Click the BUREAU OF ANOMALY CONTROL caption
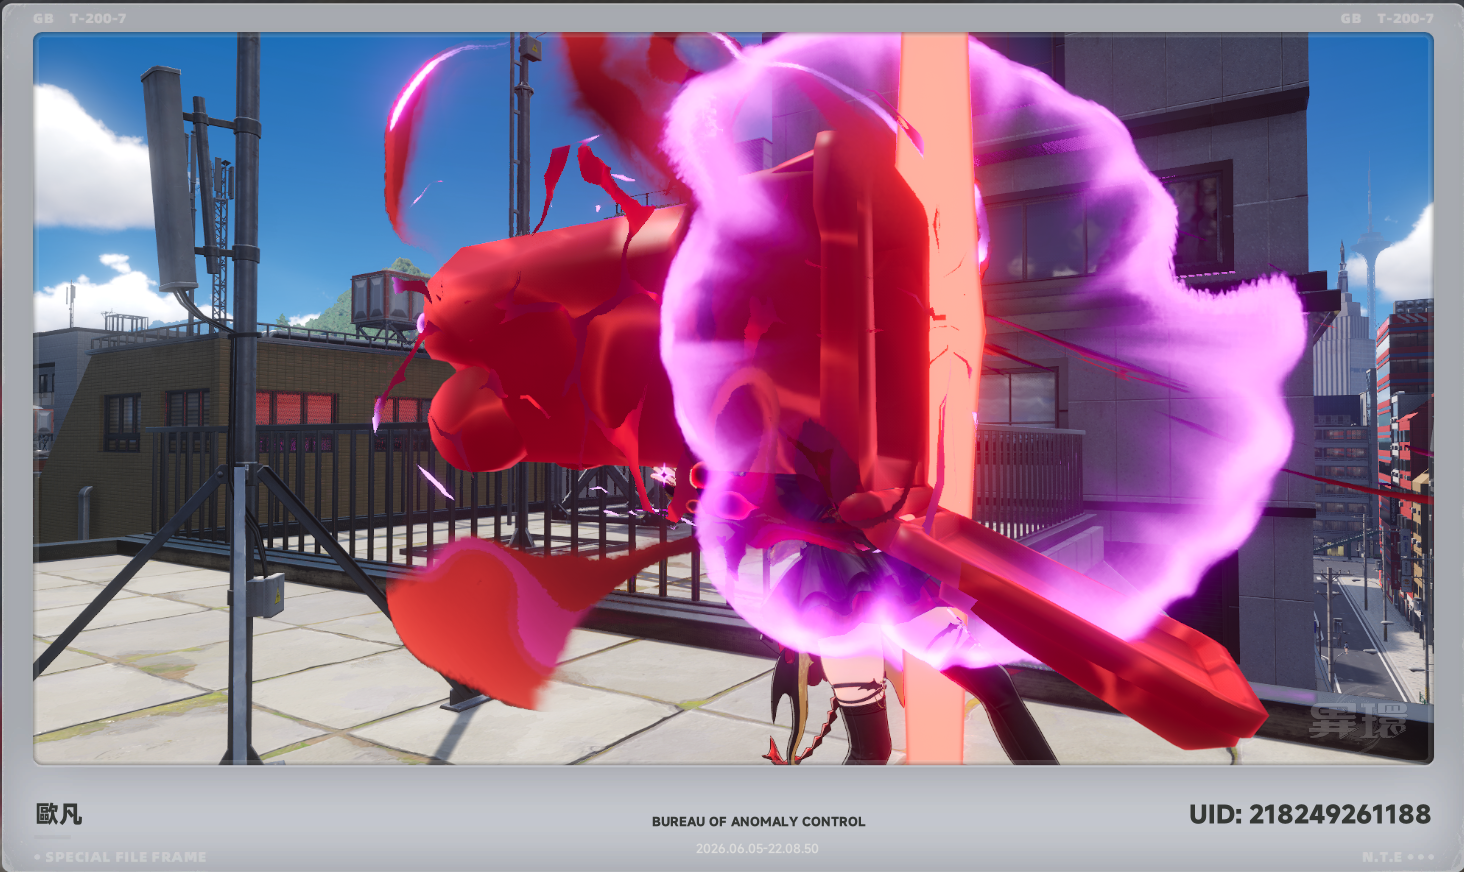The image size is (1464, 872). [x=758, y=822]
